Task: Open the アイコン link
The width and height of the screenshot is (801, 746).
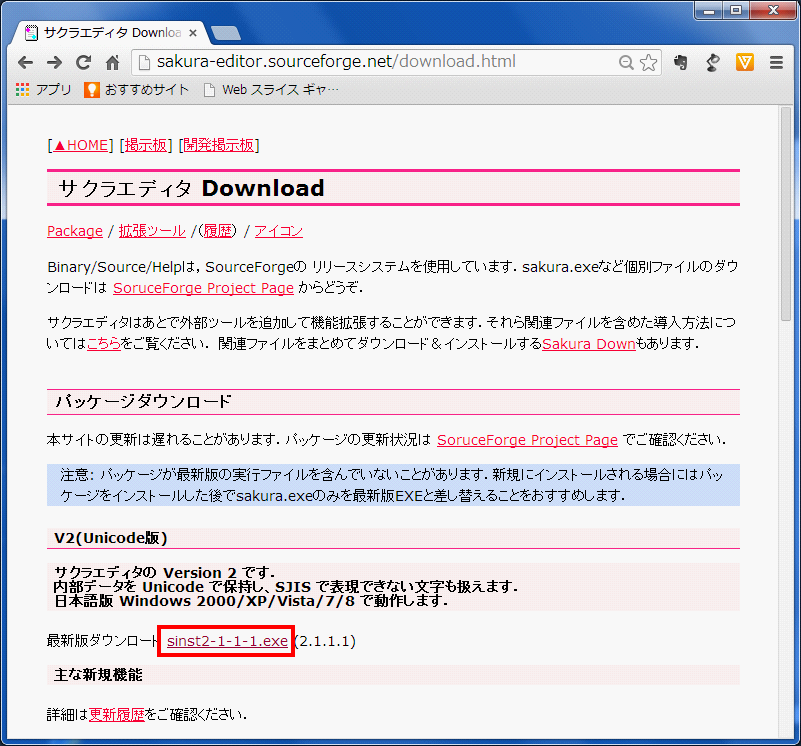Action: tap(278, 231)
